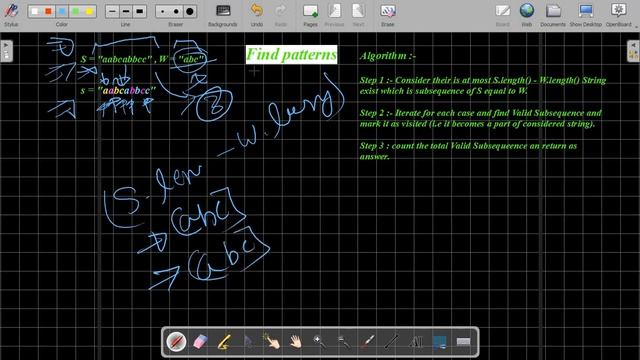The image size is (640, 360).
Task: Select the arrow Selector tool
Action: [248, 342]
